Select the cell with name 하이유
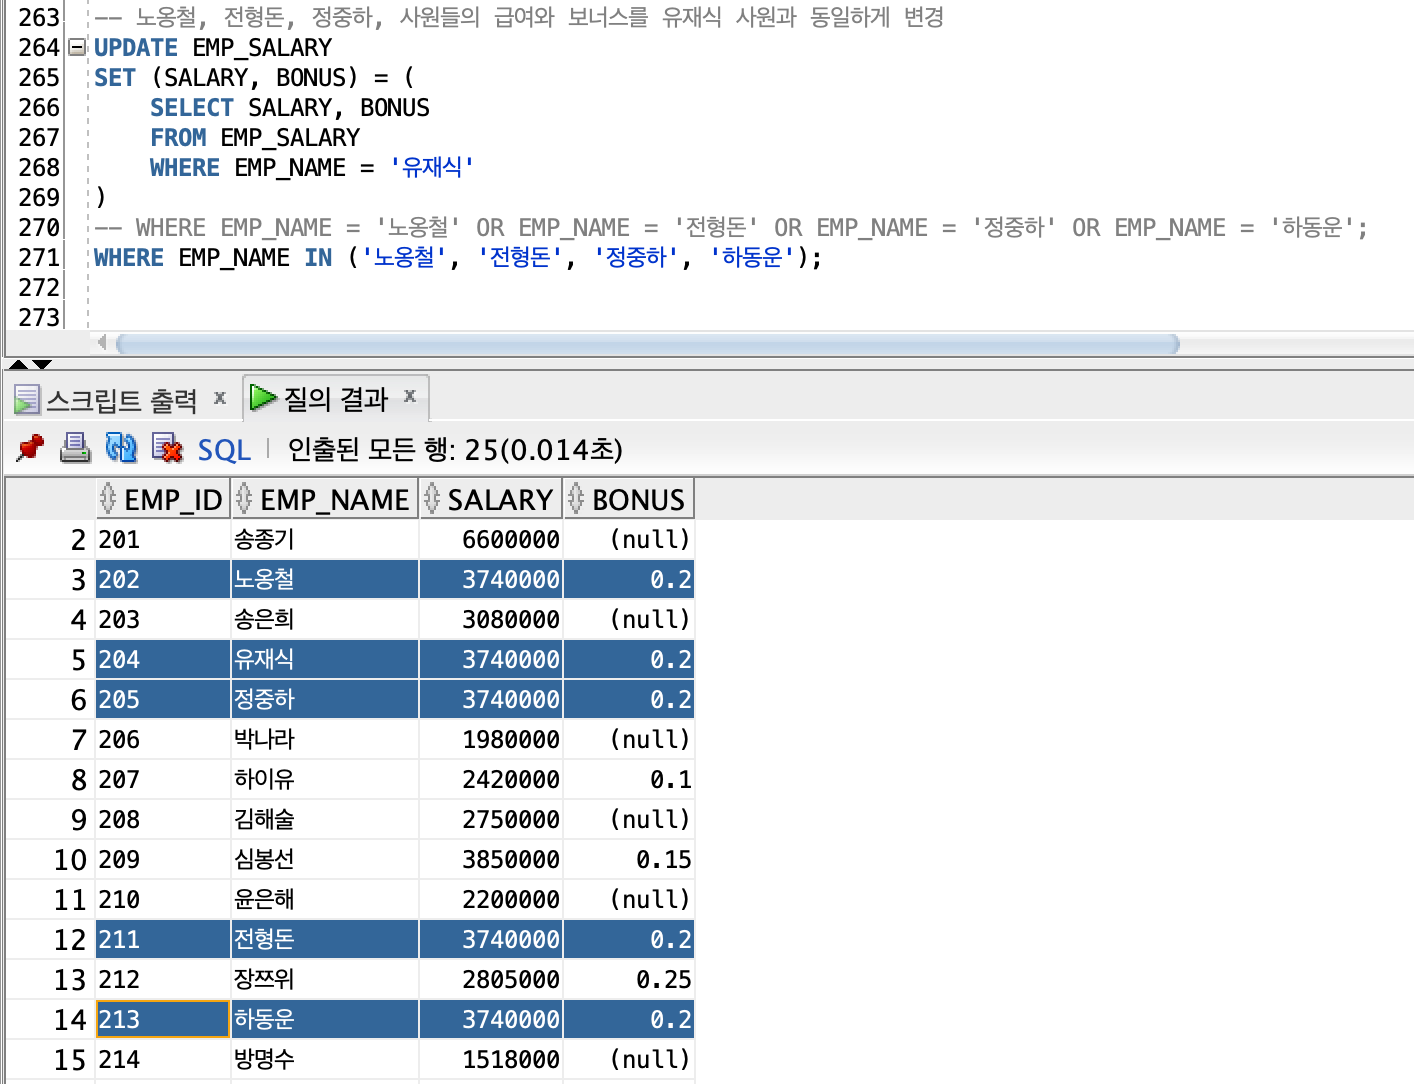 pos(325,780)
